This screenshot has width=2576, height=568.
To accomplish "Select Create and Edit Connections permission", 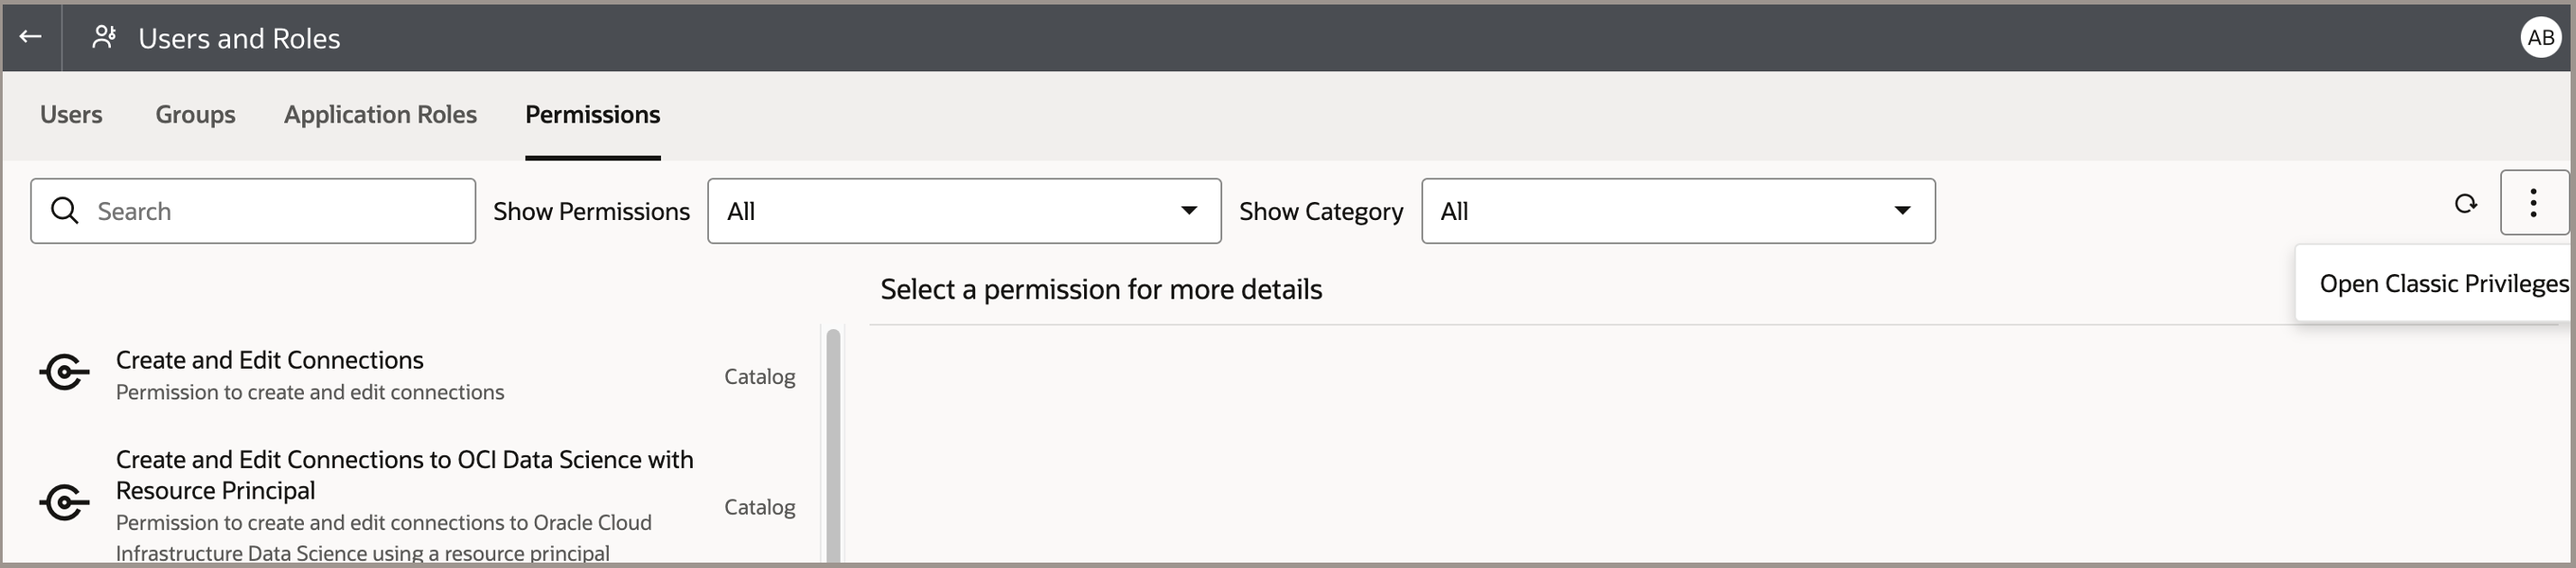I will point(270,360).
